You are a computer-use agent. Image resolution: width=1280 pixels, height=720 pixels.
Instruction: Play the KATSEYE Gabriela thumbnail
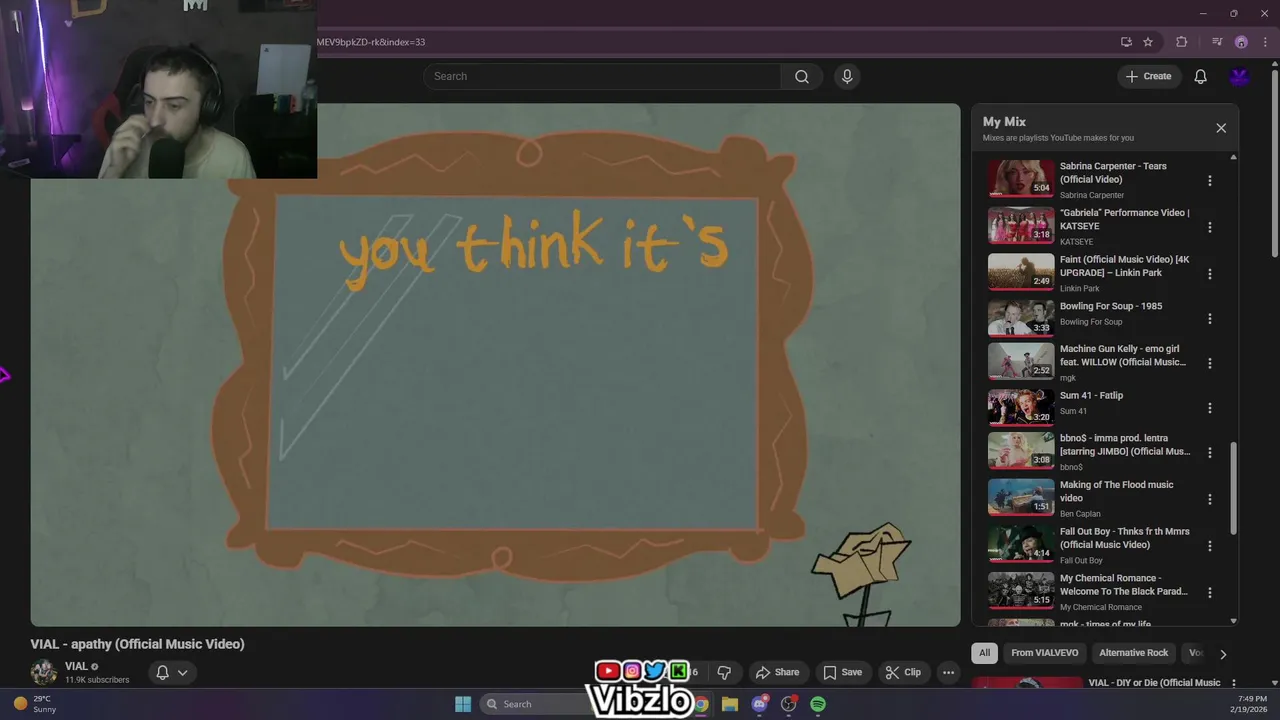click(x=1021, y=225)
